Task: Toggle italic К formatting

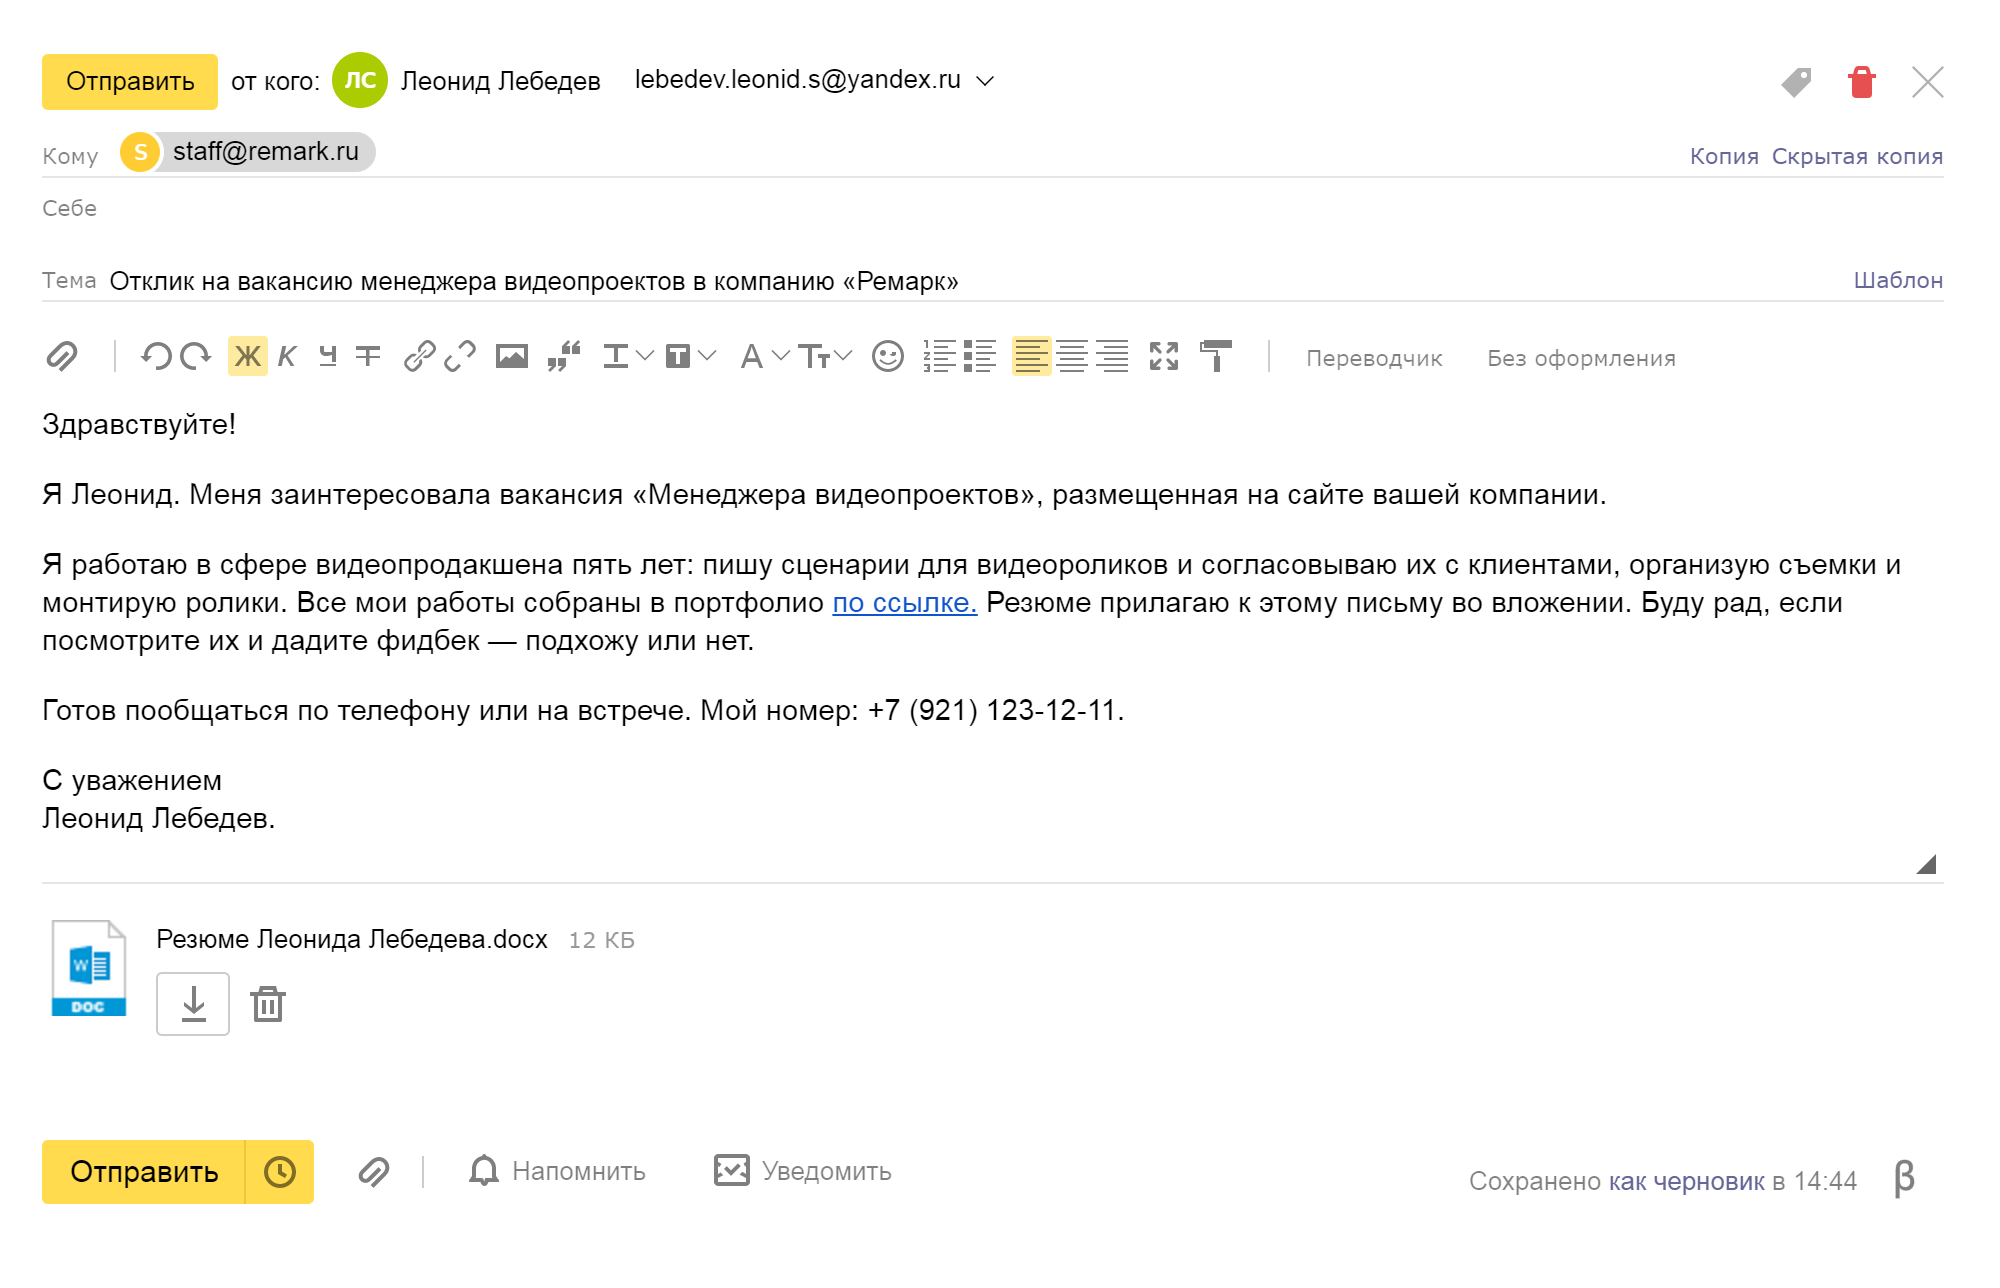Action: 287,356
